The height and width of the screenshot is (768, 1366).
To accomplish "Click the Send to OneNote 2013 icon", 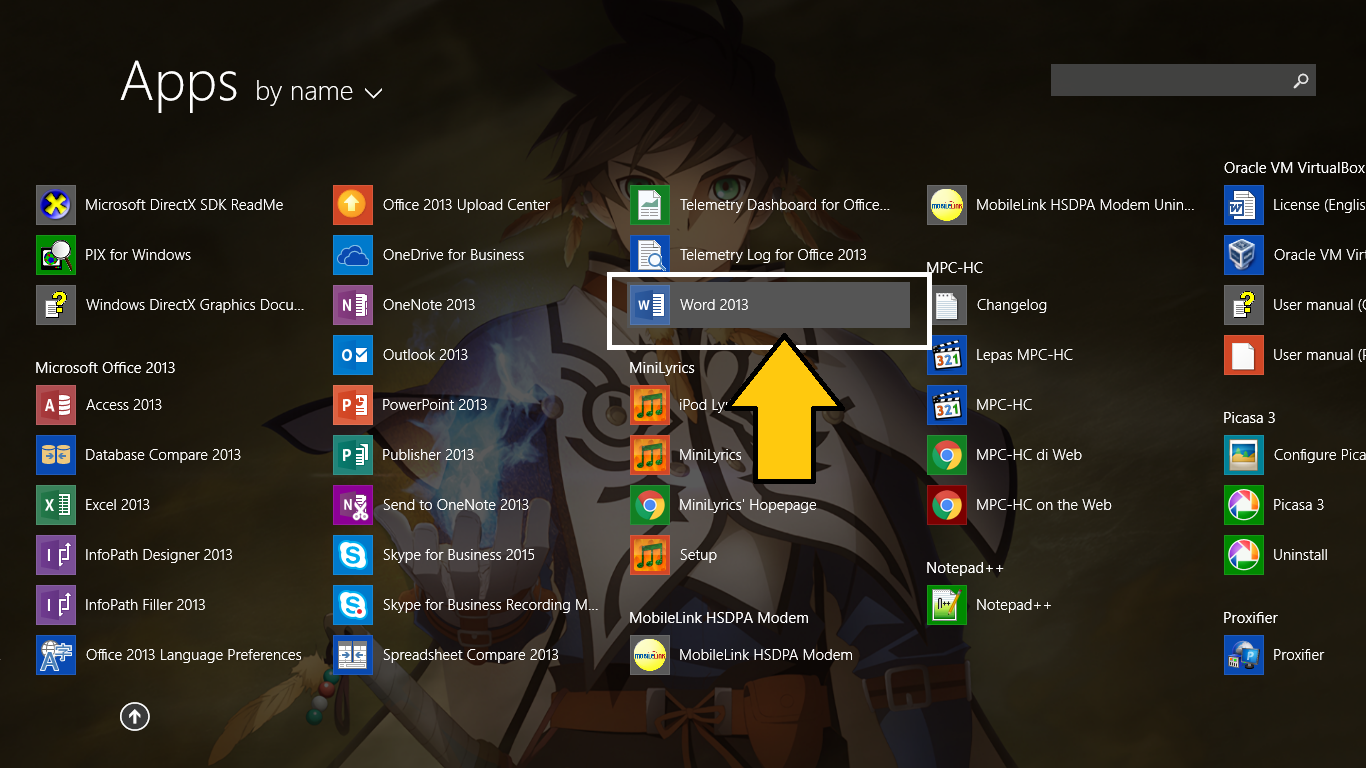I will (353, 505).
